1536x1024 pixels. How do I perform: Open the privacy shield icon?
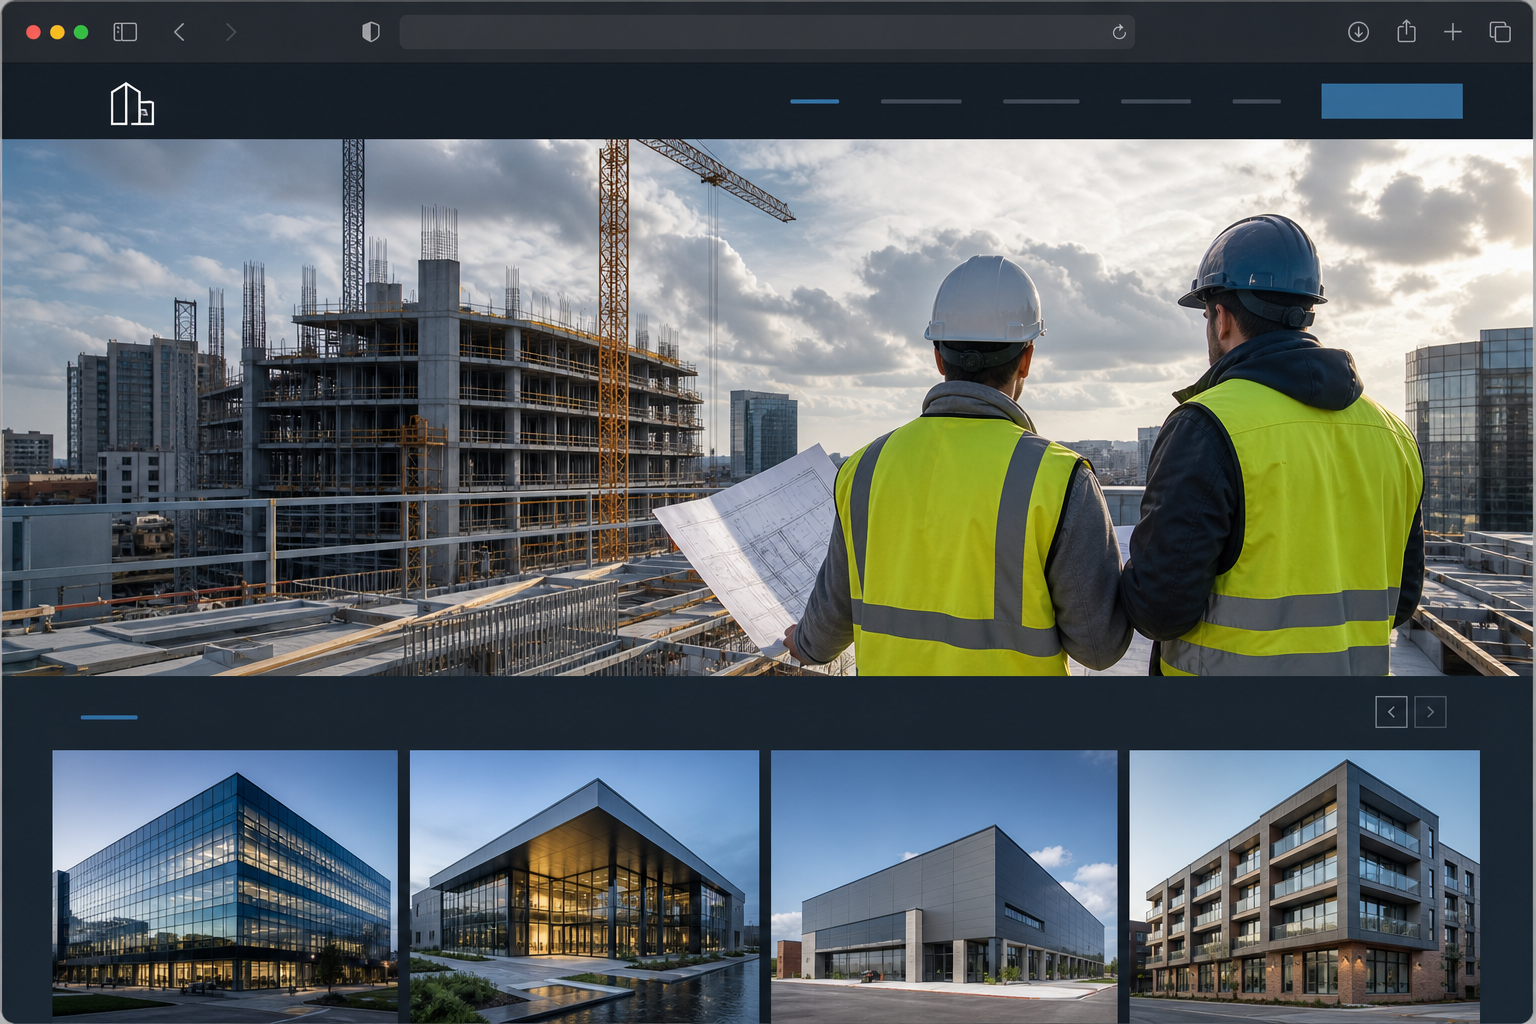coord(371,32)
